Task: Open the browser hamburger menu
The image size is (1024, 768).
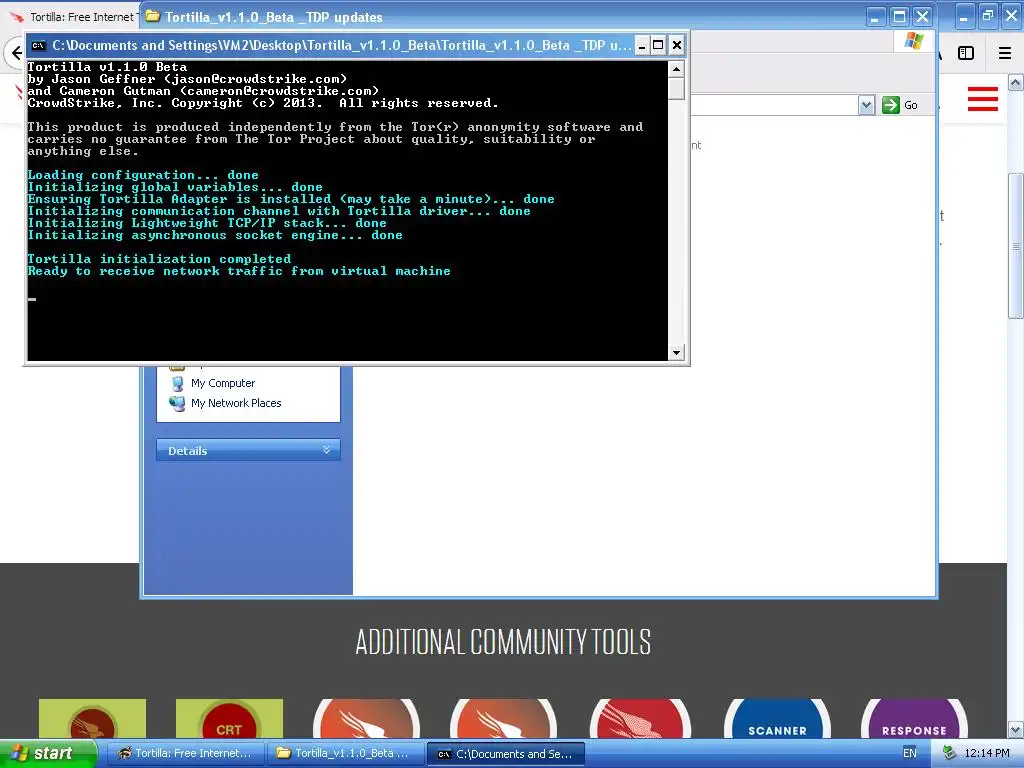Action: coord(1005,53)
